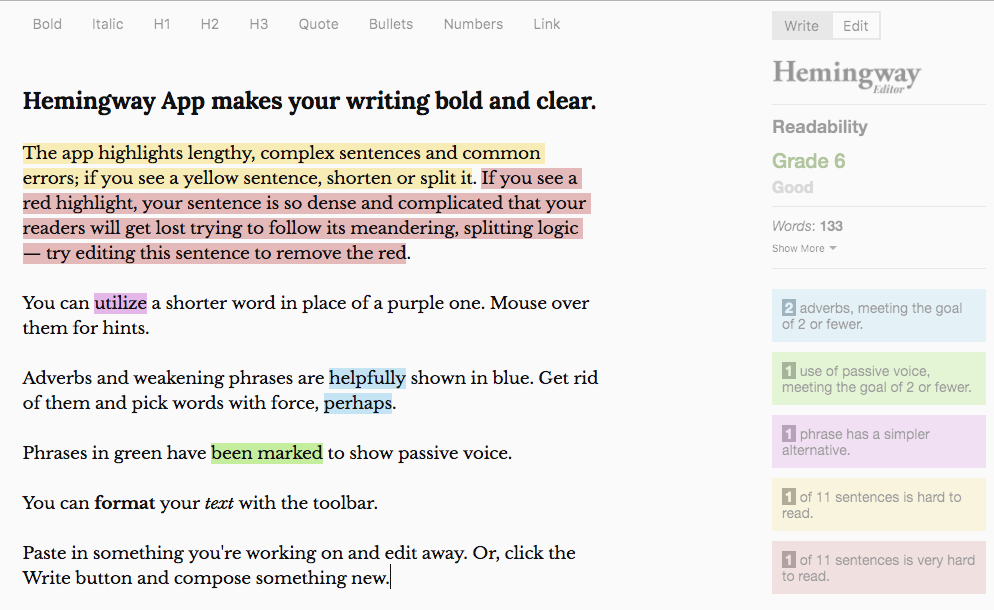Insert a Numbers list
Viewport: 994px width, 610px height.
[473, 24]
